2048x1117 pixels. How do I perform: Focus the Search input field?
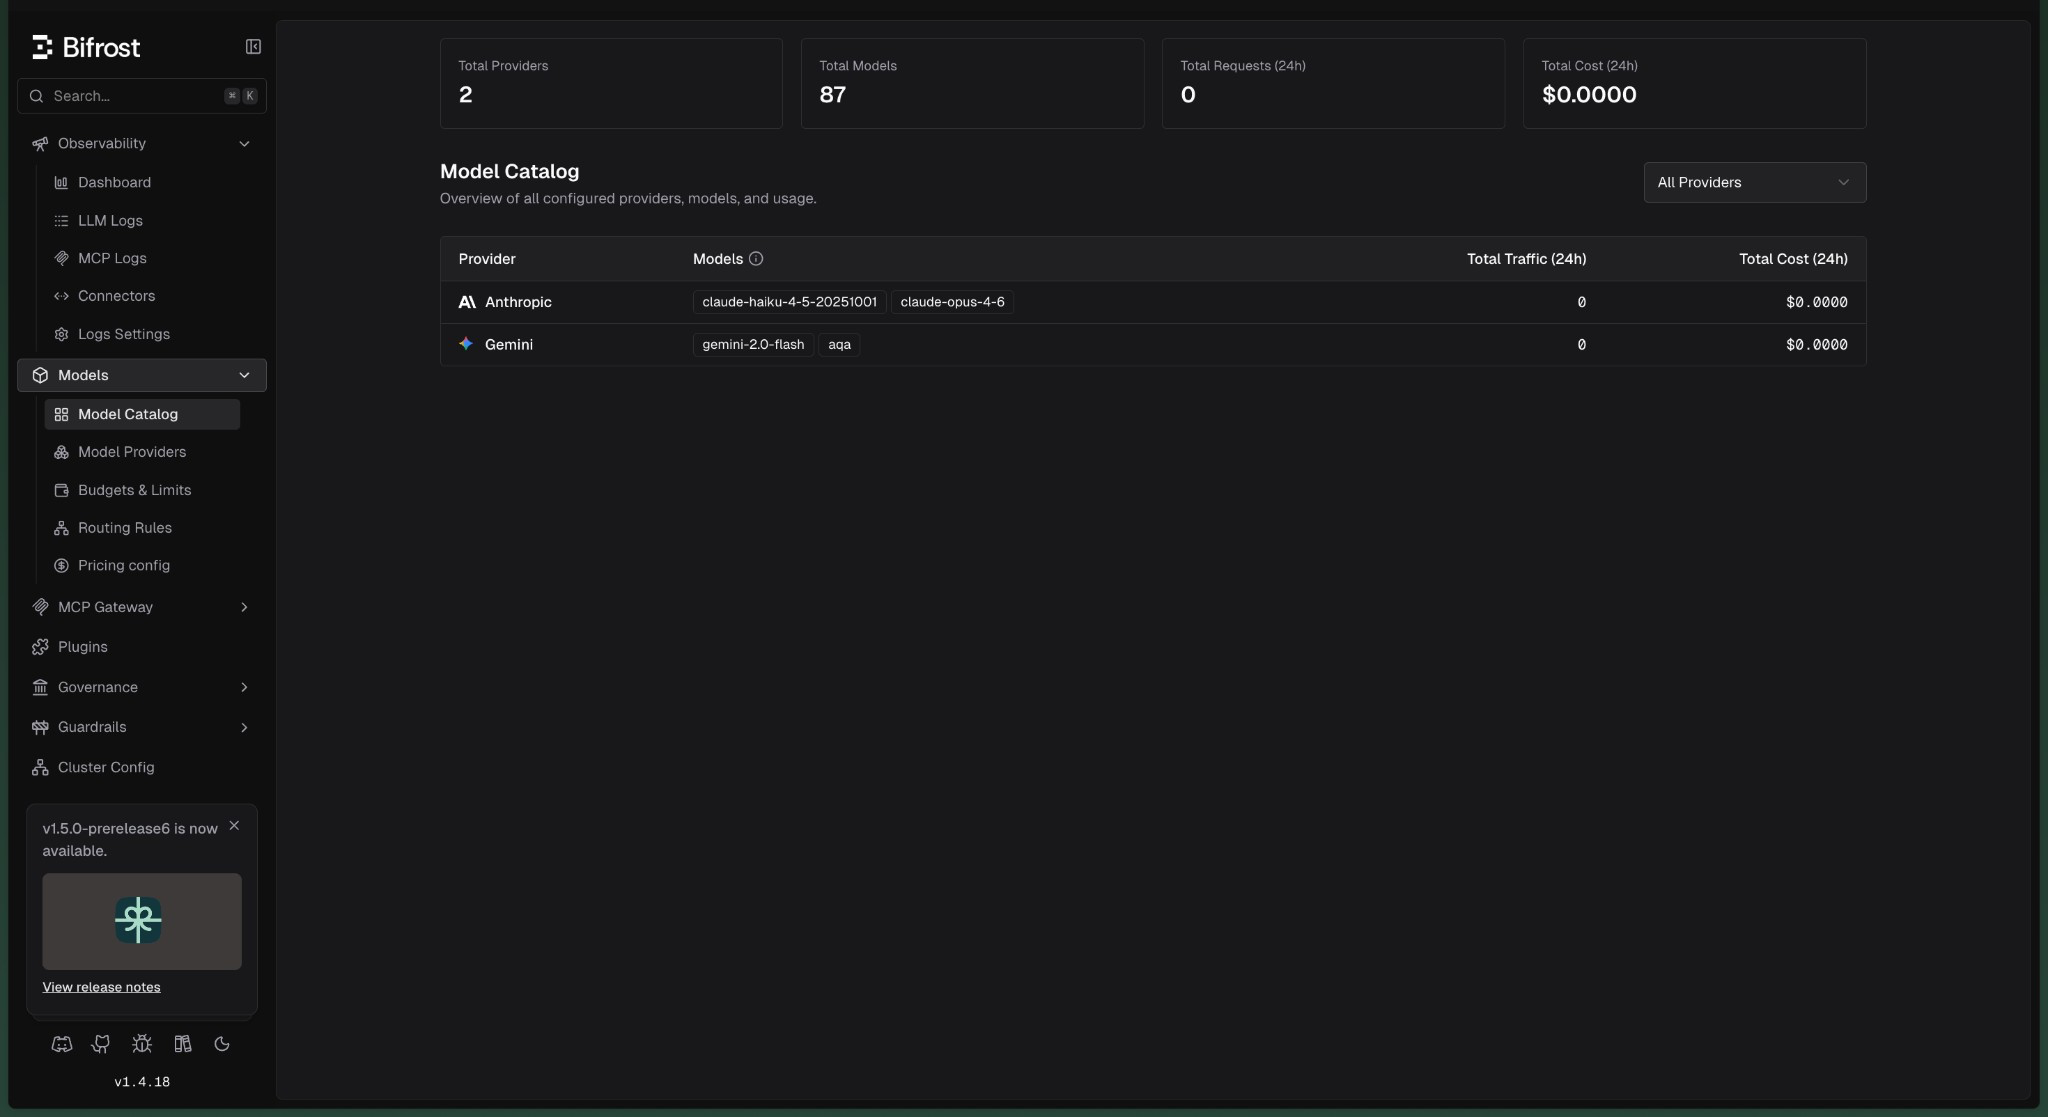pos(142,96)
